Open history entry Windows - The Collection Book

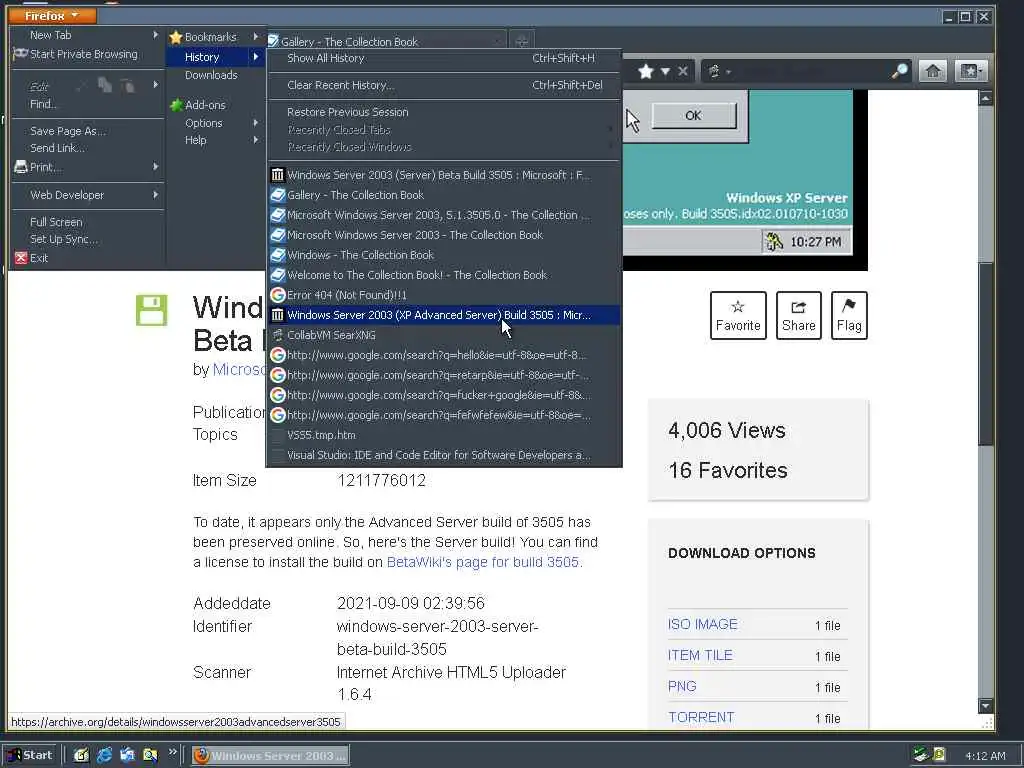pyautogui.click(x=444, y=255)
